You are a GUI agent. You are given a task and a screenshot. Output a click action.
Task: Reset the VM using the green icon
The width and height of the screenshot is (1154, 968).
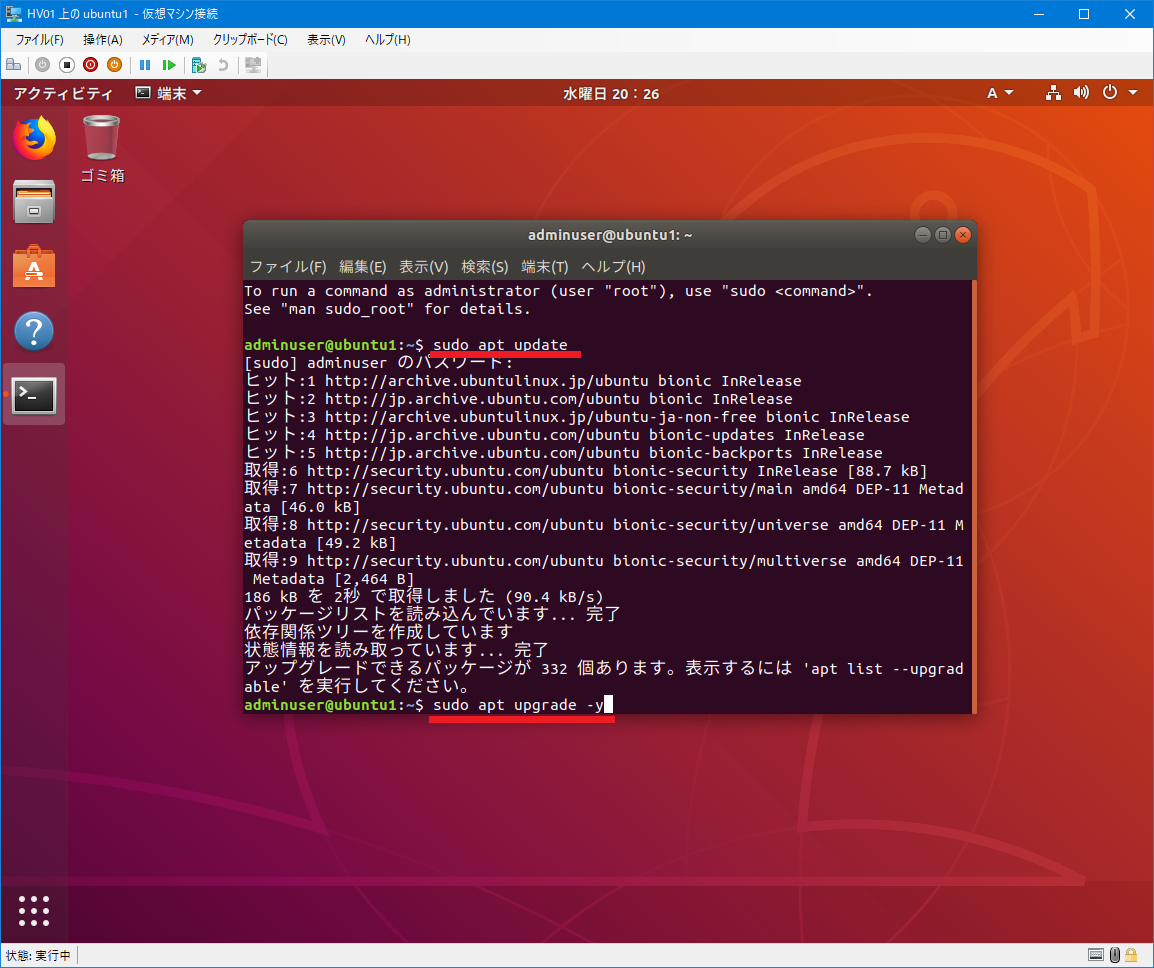pyautogui.click(x=169, y=65)
